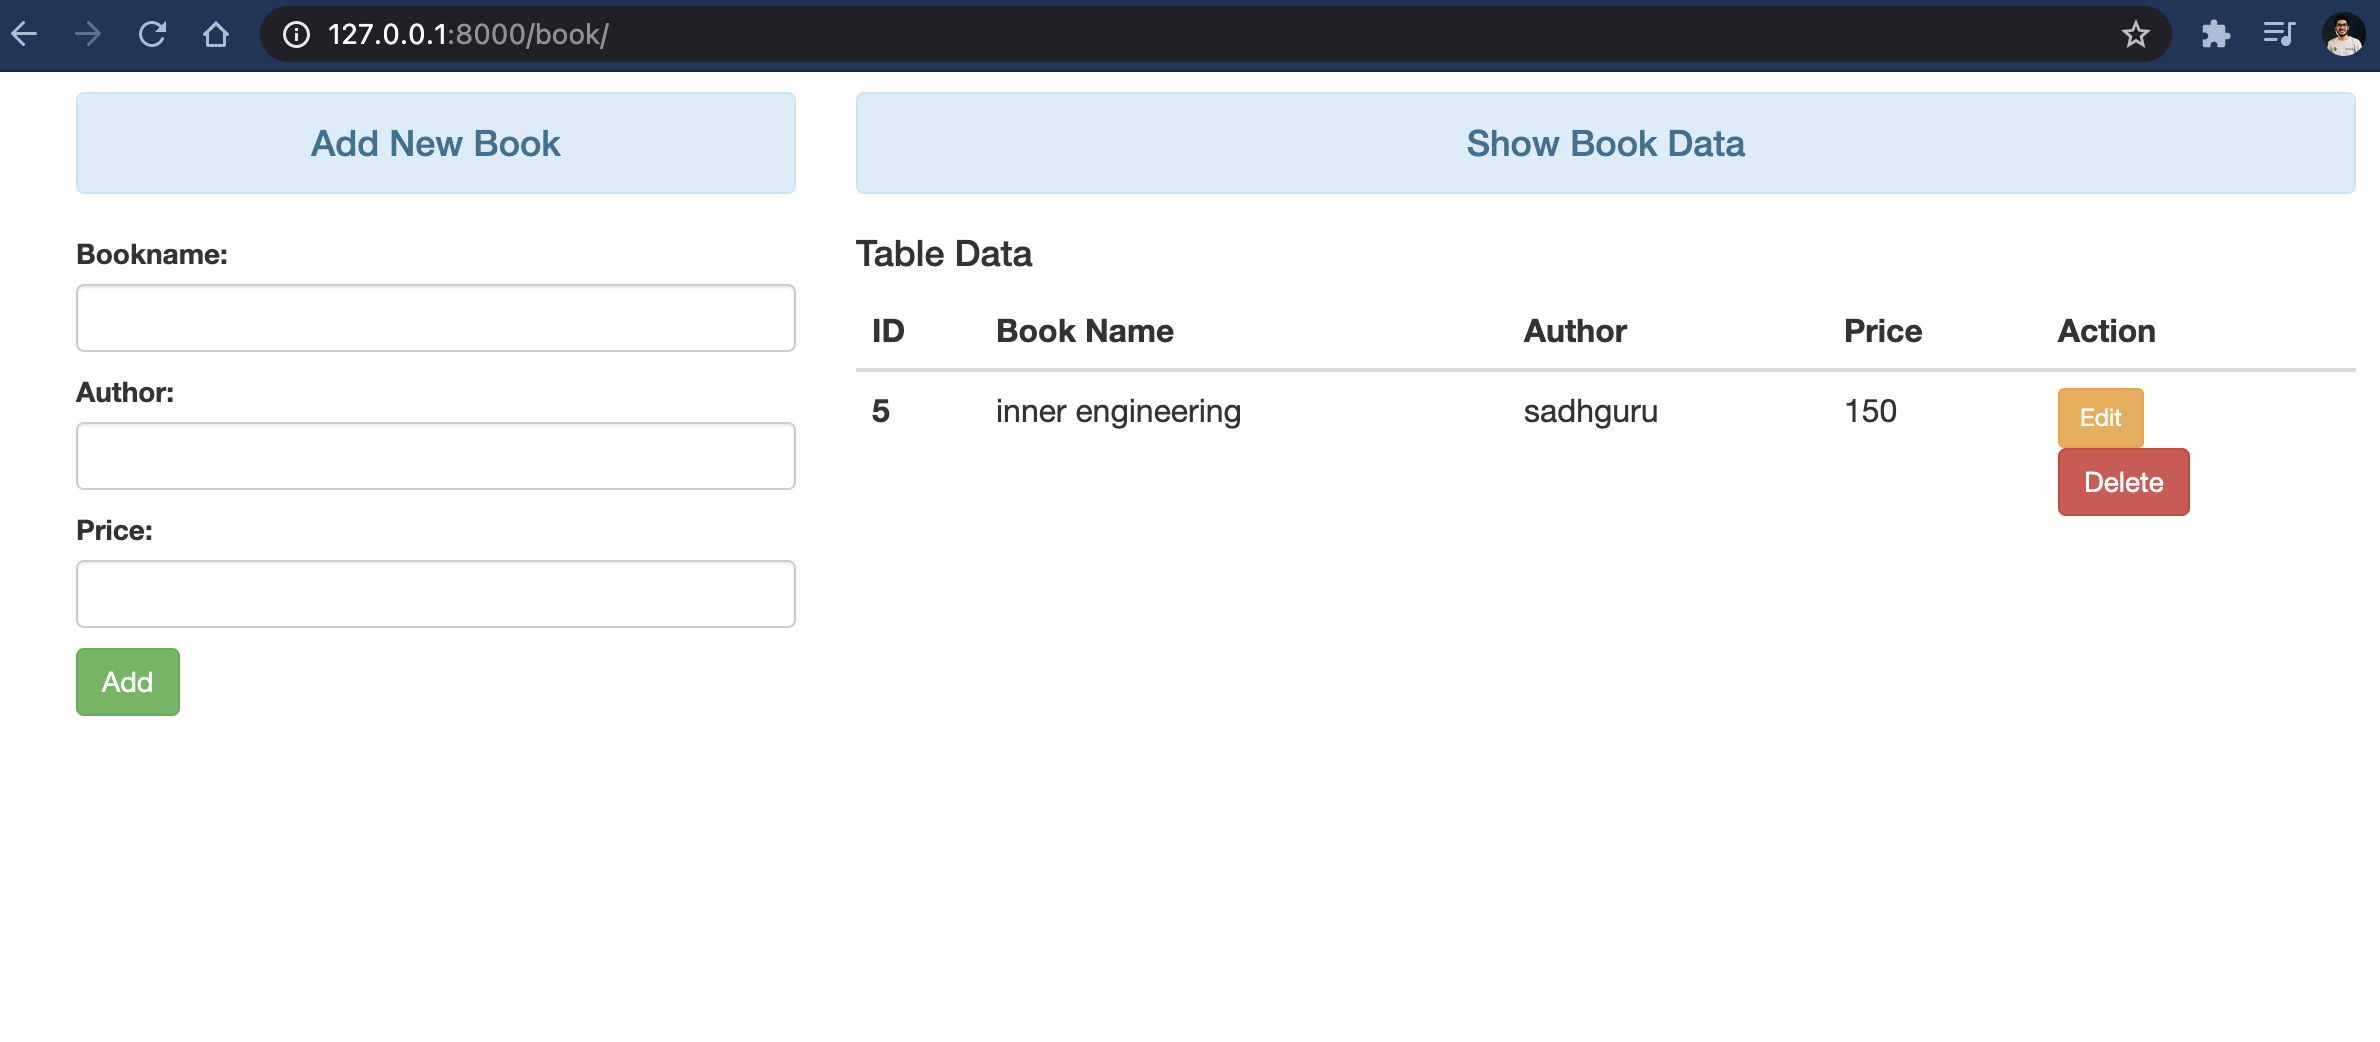Click the Price: form label
The width and height of the screenshot is (2380, 1042).
tap(114, 530)
